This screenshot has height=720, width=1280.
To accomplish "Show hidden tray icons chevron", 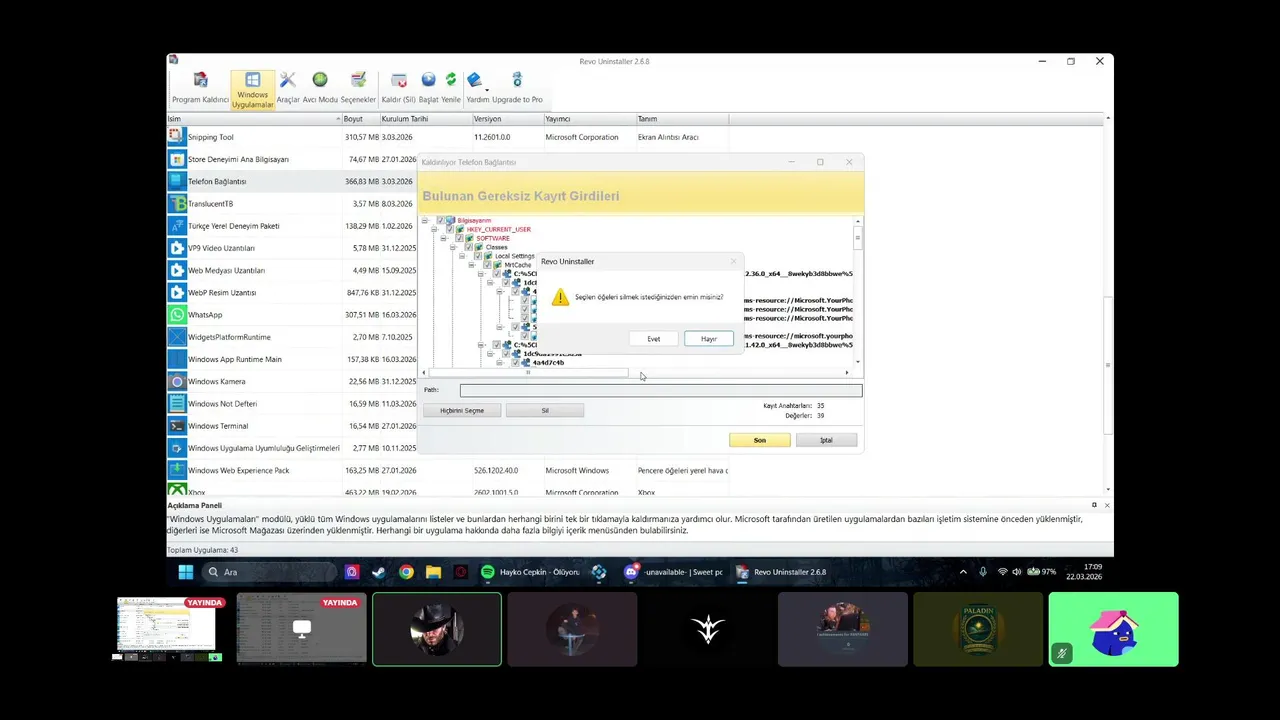I will [963, 572].
